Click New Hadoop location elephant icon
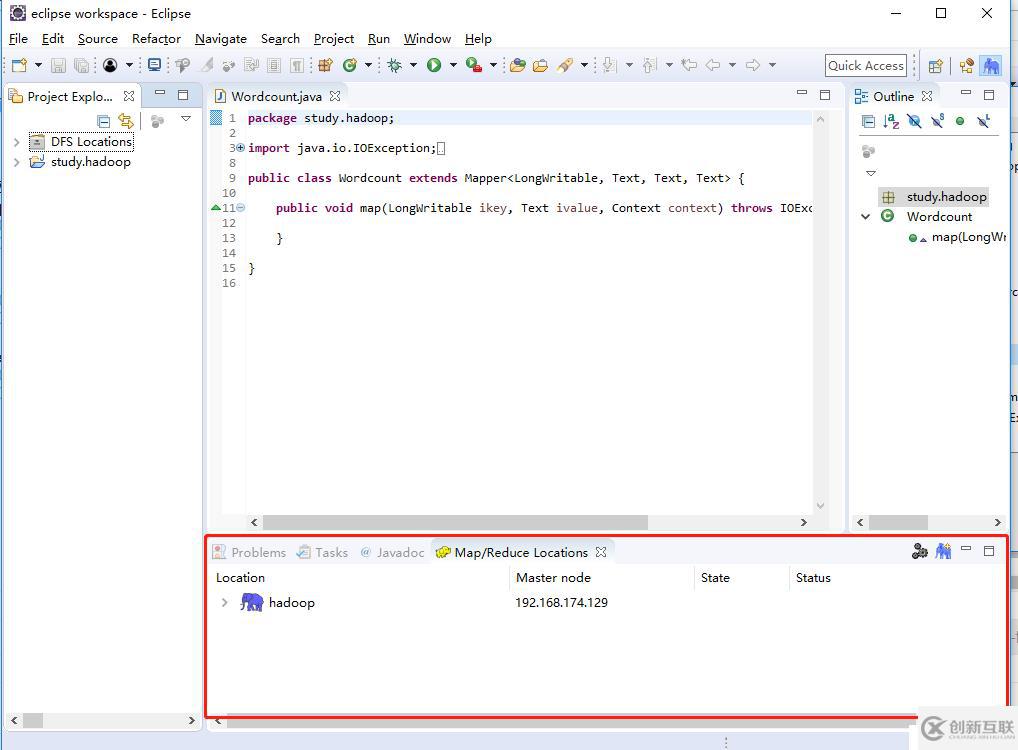The image size is (1018, 750). click(943, 551)
